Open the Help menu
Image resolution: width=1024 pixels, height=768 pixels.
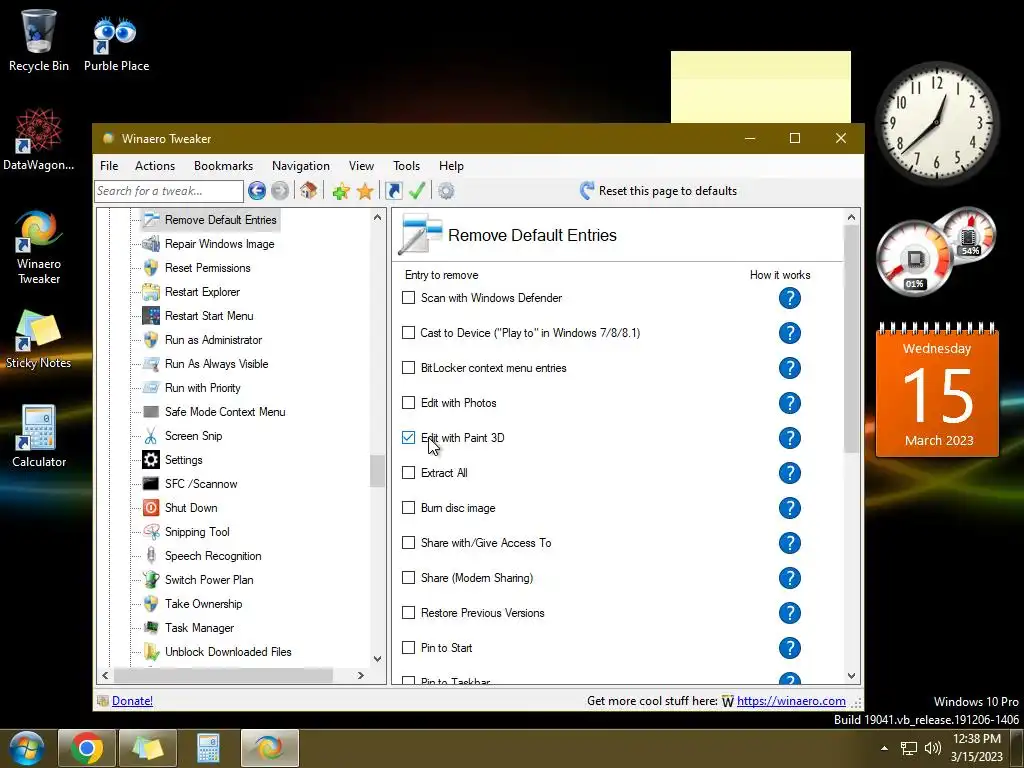pyautogui.click(x=451, y=166)
